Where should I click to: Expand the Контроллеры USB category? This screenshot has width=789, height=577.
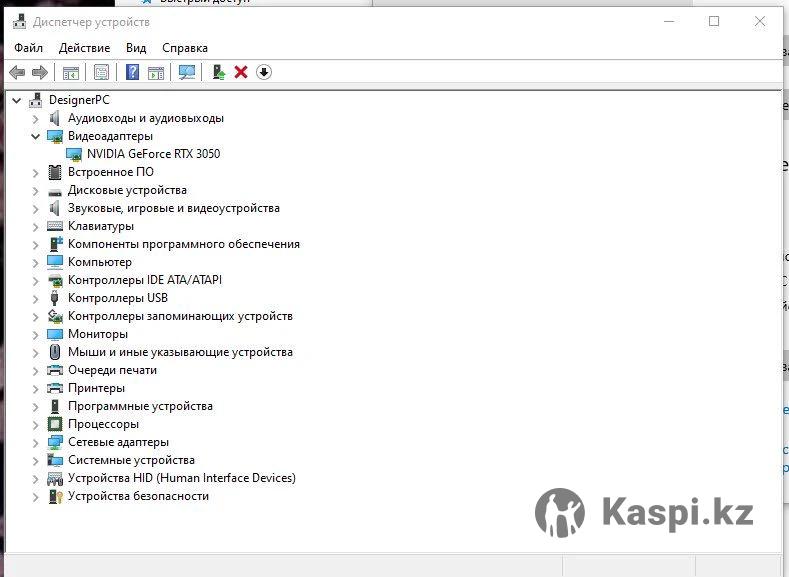36,298
